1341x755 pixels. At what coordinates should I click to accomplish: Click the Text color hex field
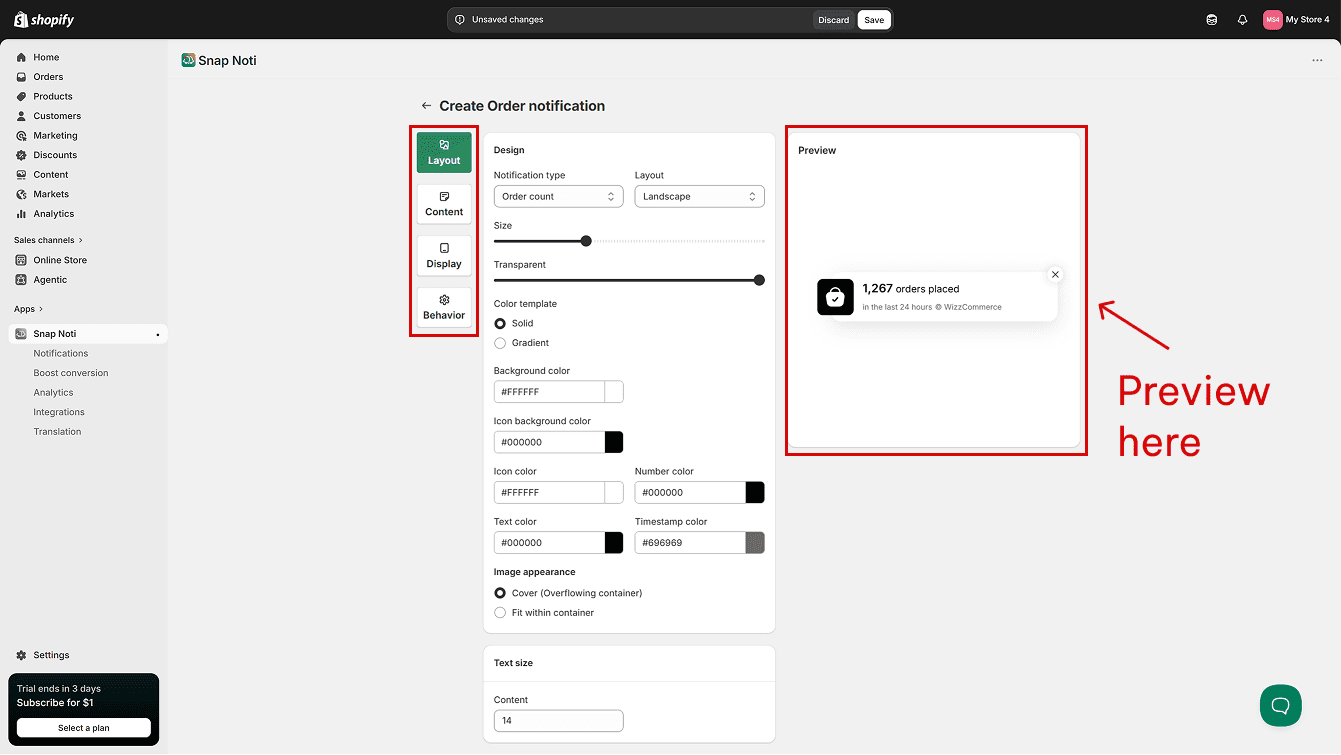coord(549,543)
